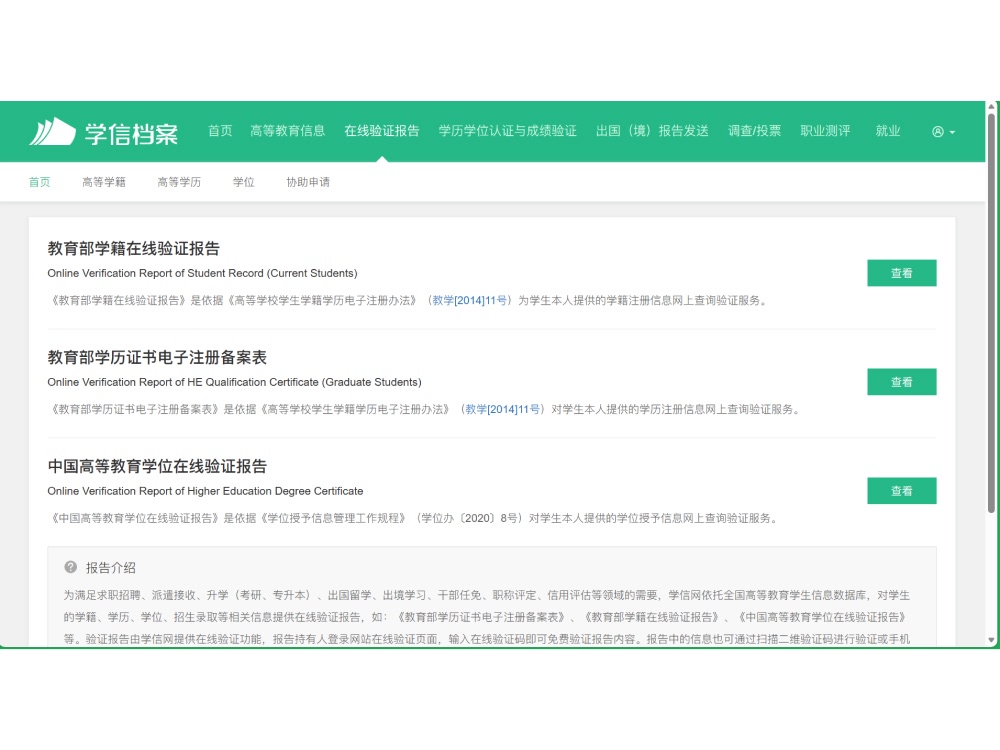Switch to the 学位 sub-tab
Image resolution: width=1000 pixels, height=750 pixels.
pos(244,182)
